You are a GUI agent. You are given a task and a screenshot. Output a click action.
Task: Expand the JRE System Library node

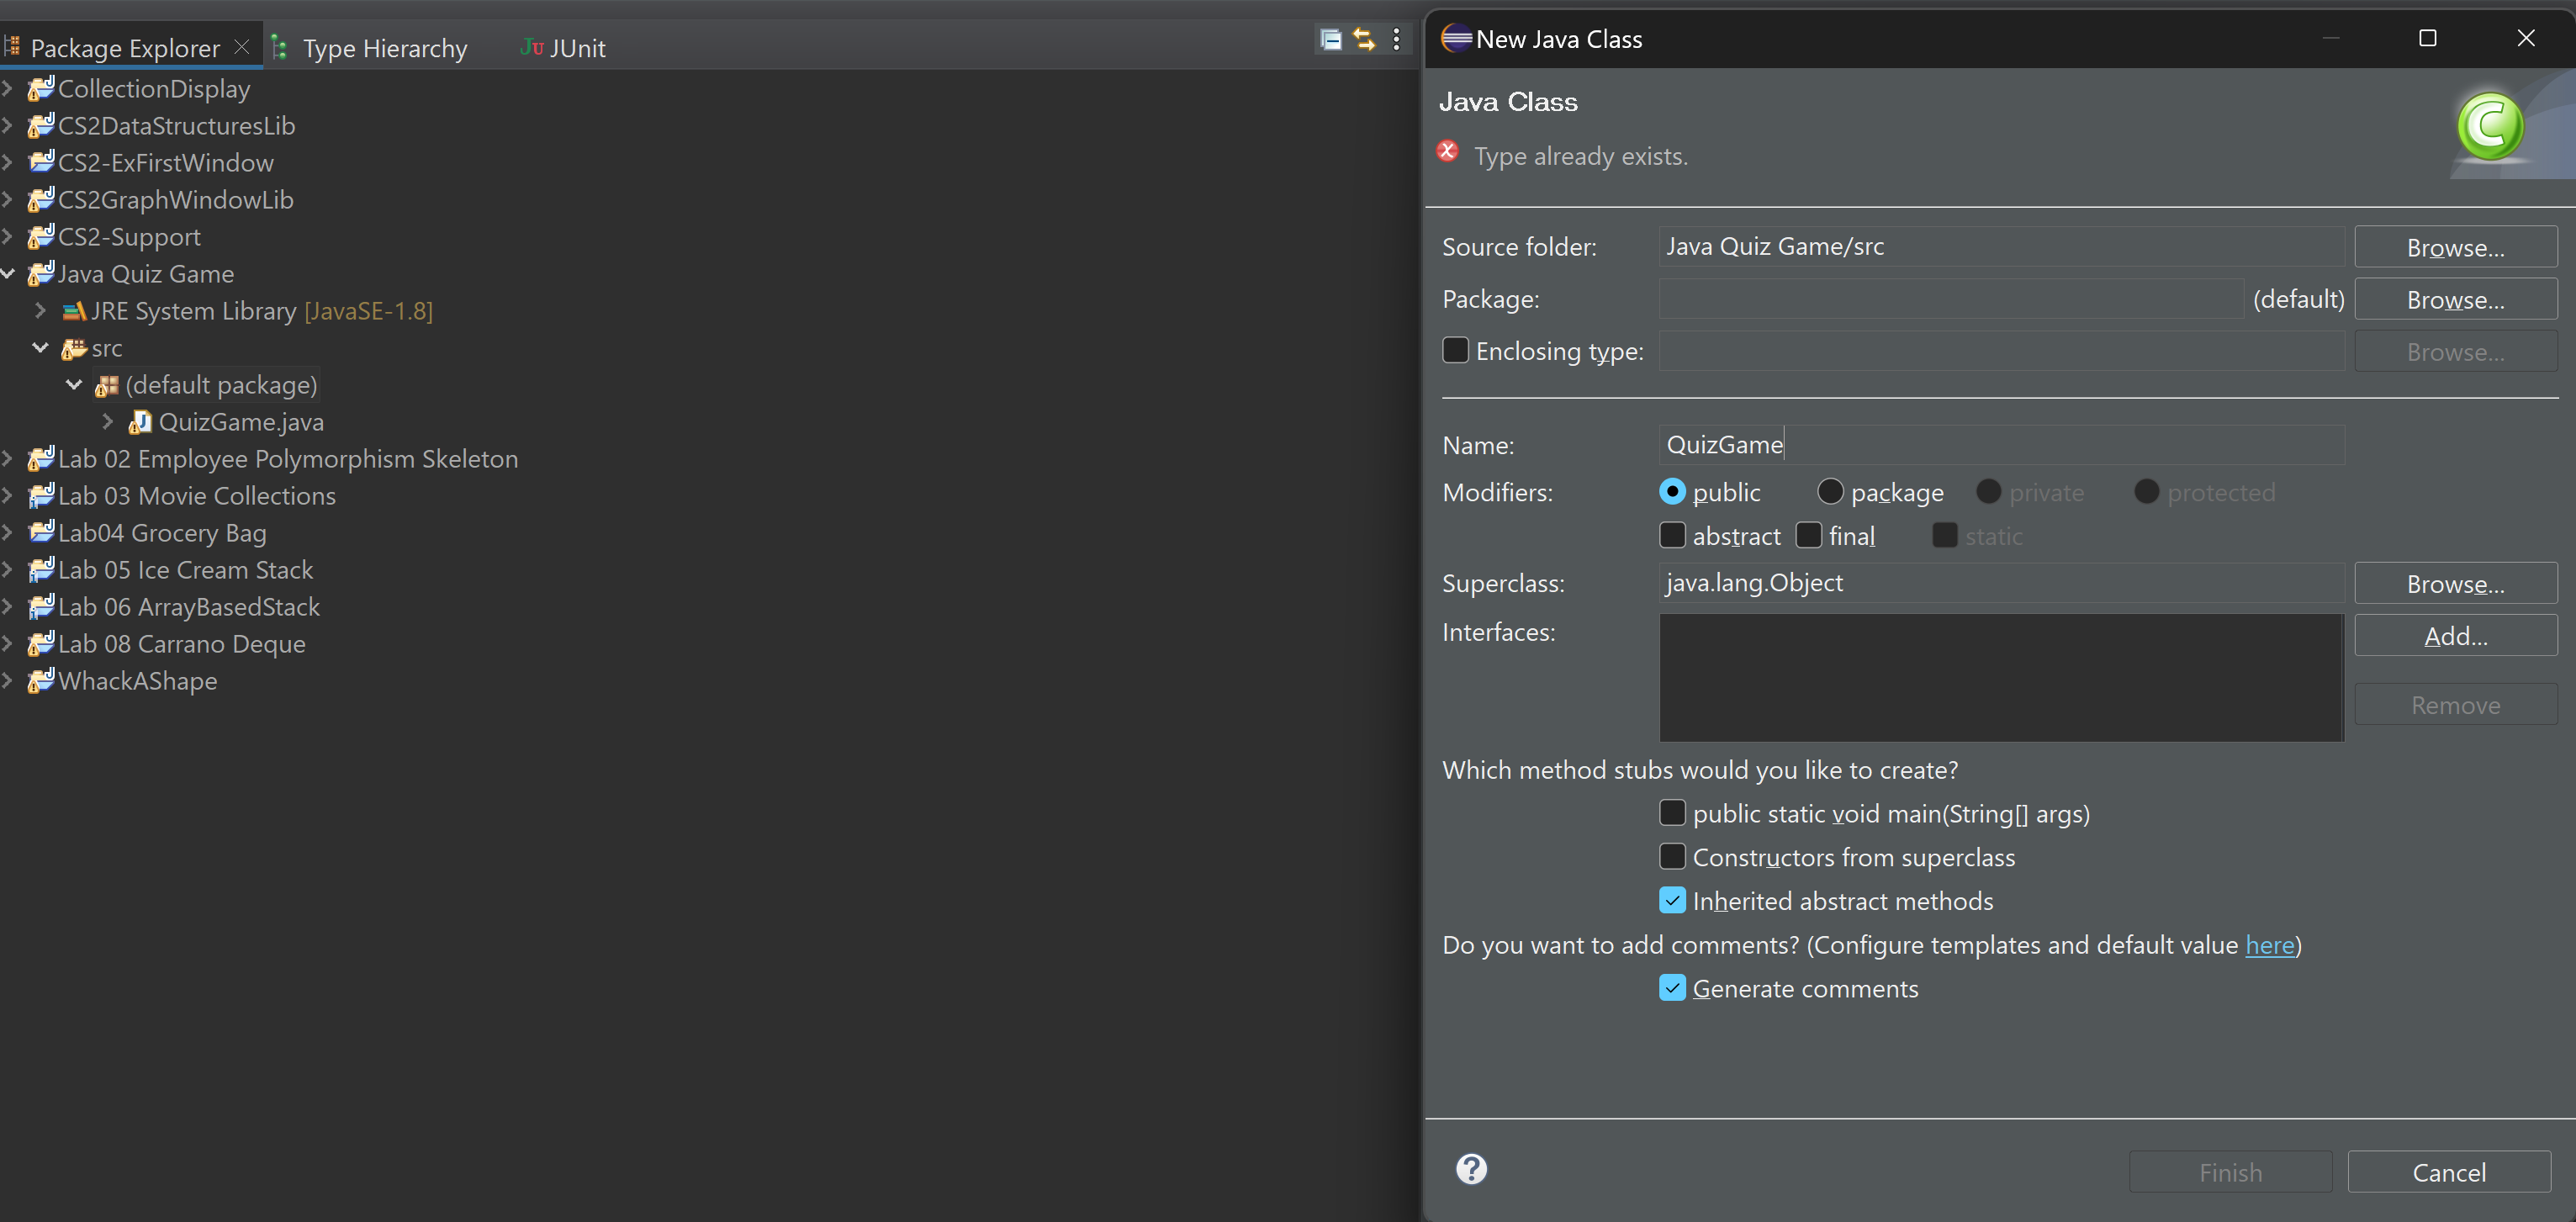(x=41, y=311)
